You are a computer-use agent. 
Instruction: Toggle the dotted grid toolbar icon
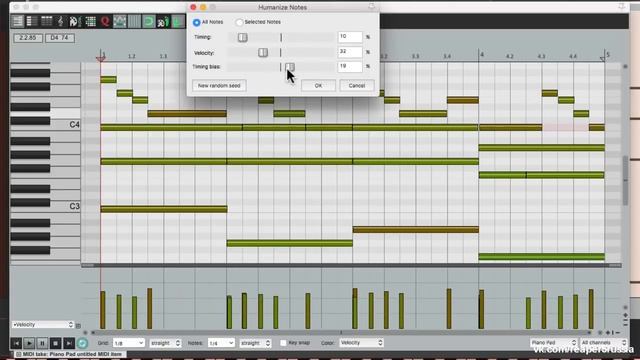[90, 21]
